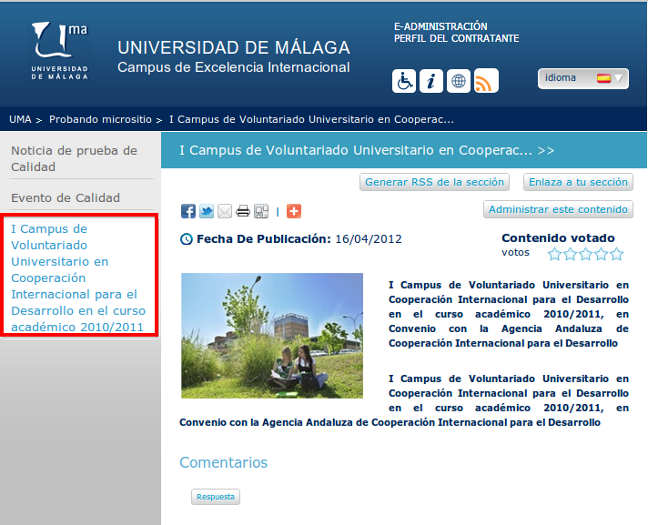Select Evento de Calidad sidebar item
The image size is (648, 525).
(65, 198)
